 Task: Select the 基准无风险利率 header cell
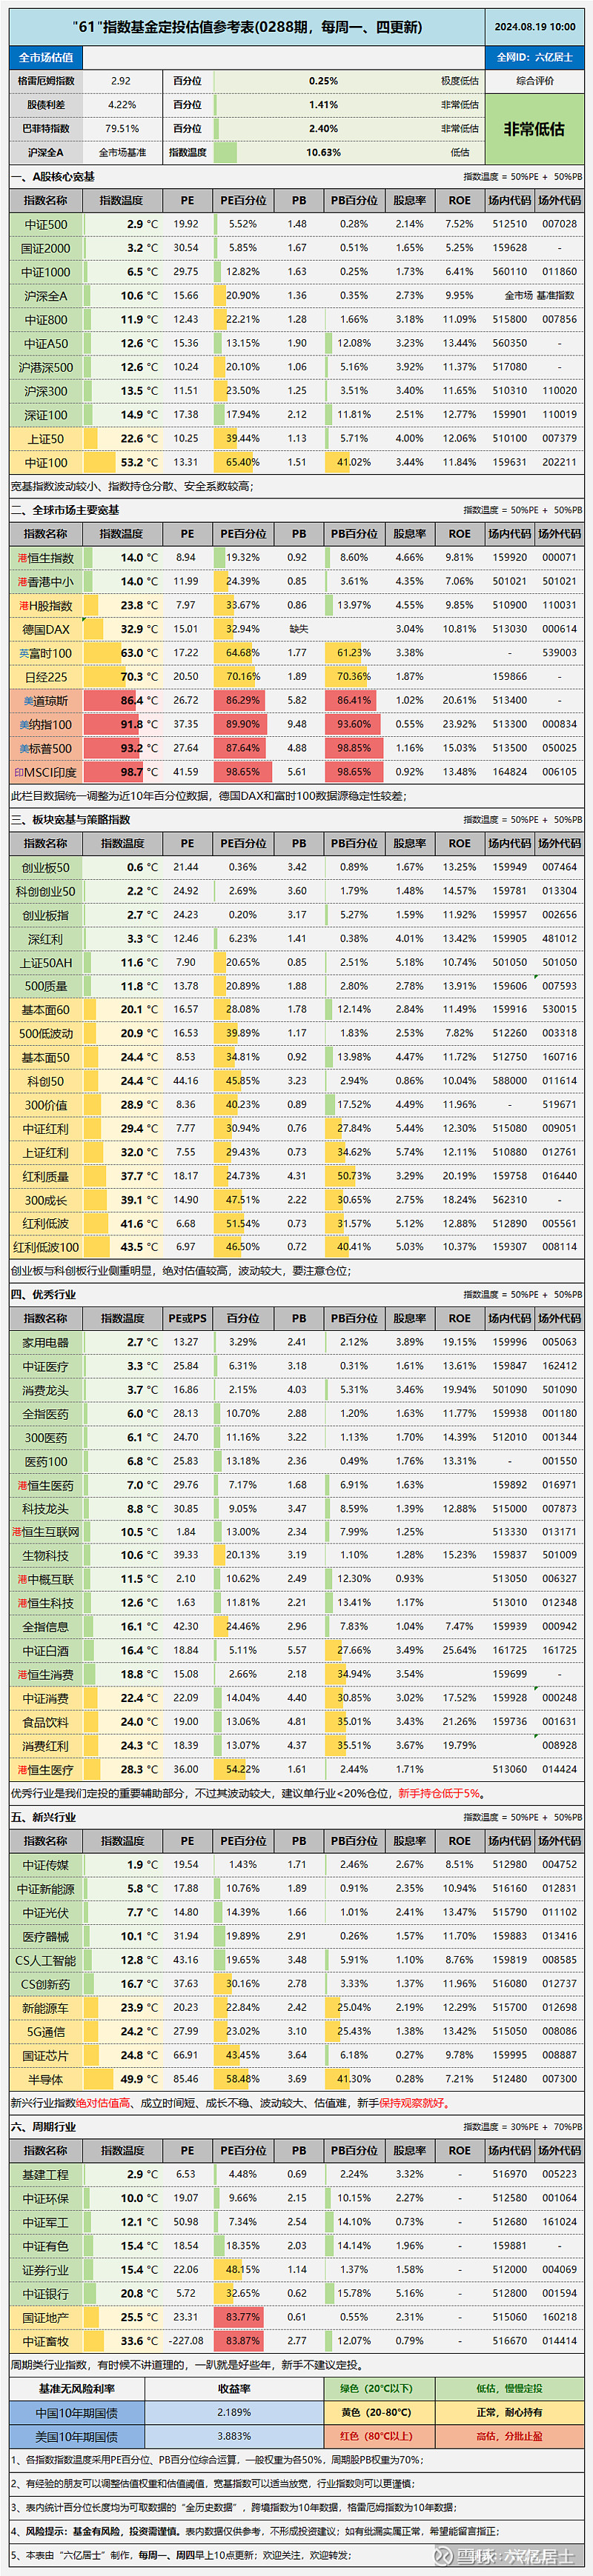(x=76, y=2388)
